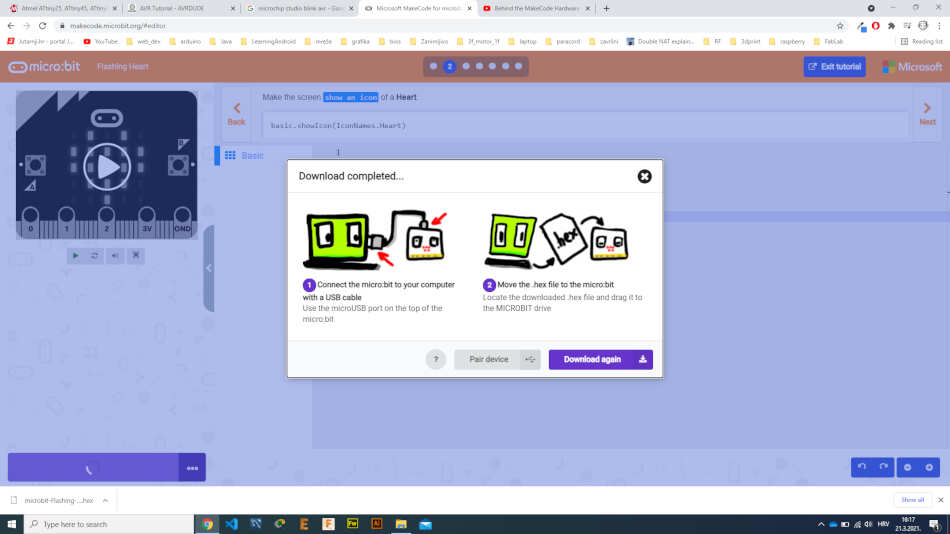
Task: Click Exit tutorial button
Action: pos(834,67)
